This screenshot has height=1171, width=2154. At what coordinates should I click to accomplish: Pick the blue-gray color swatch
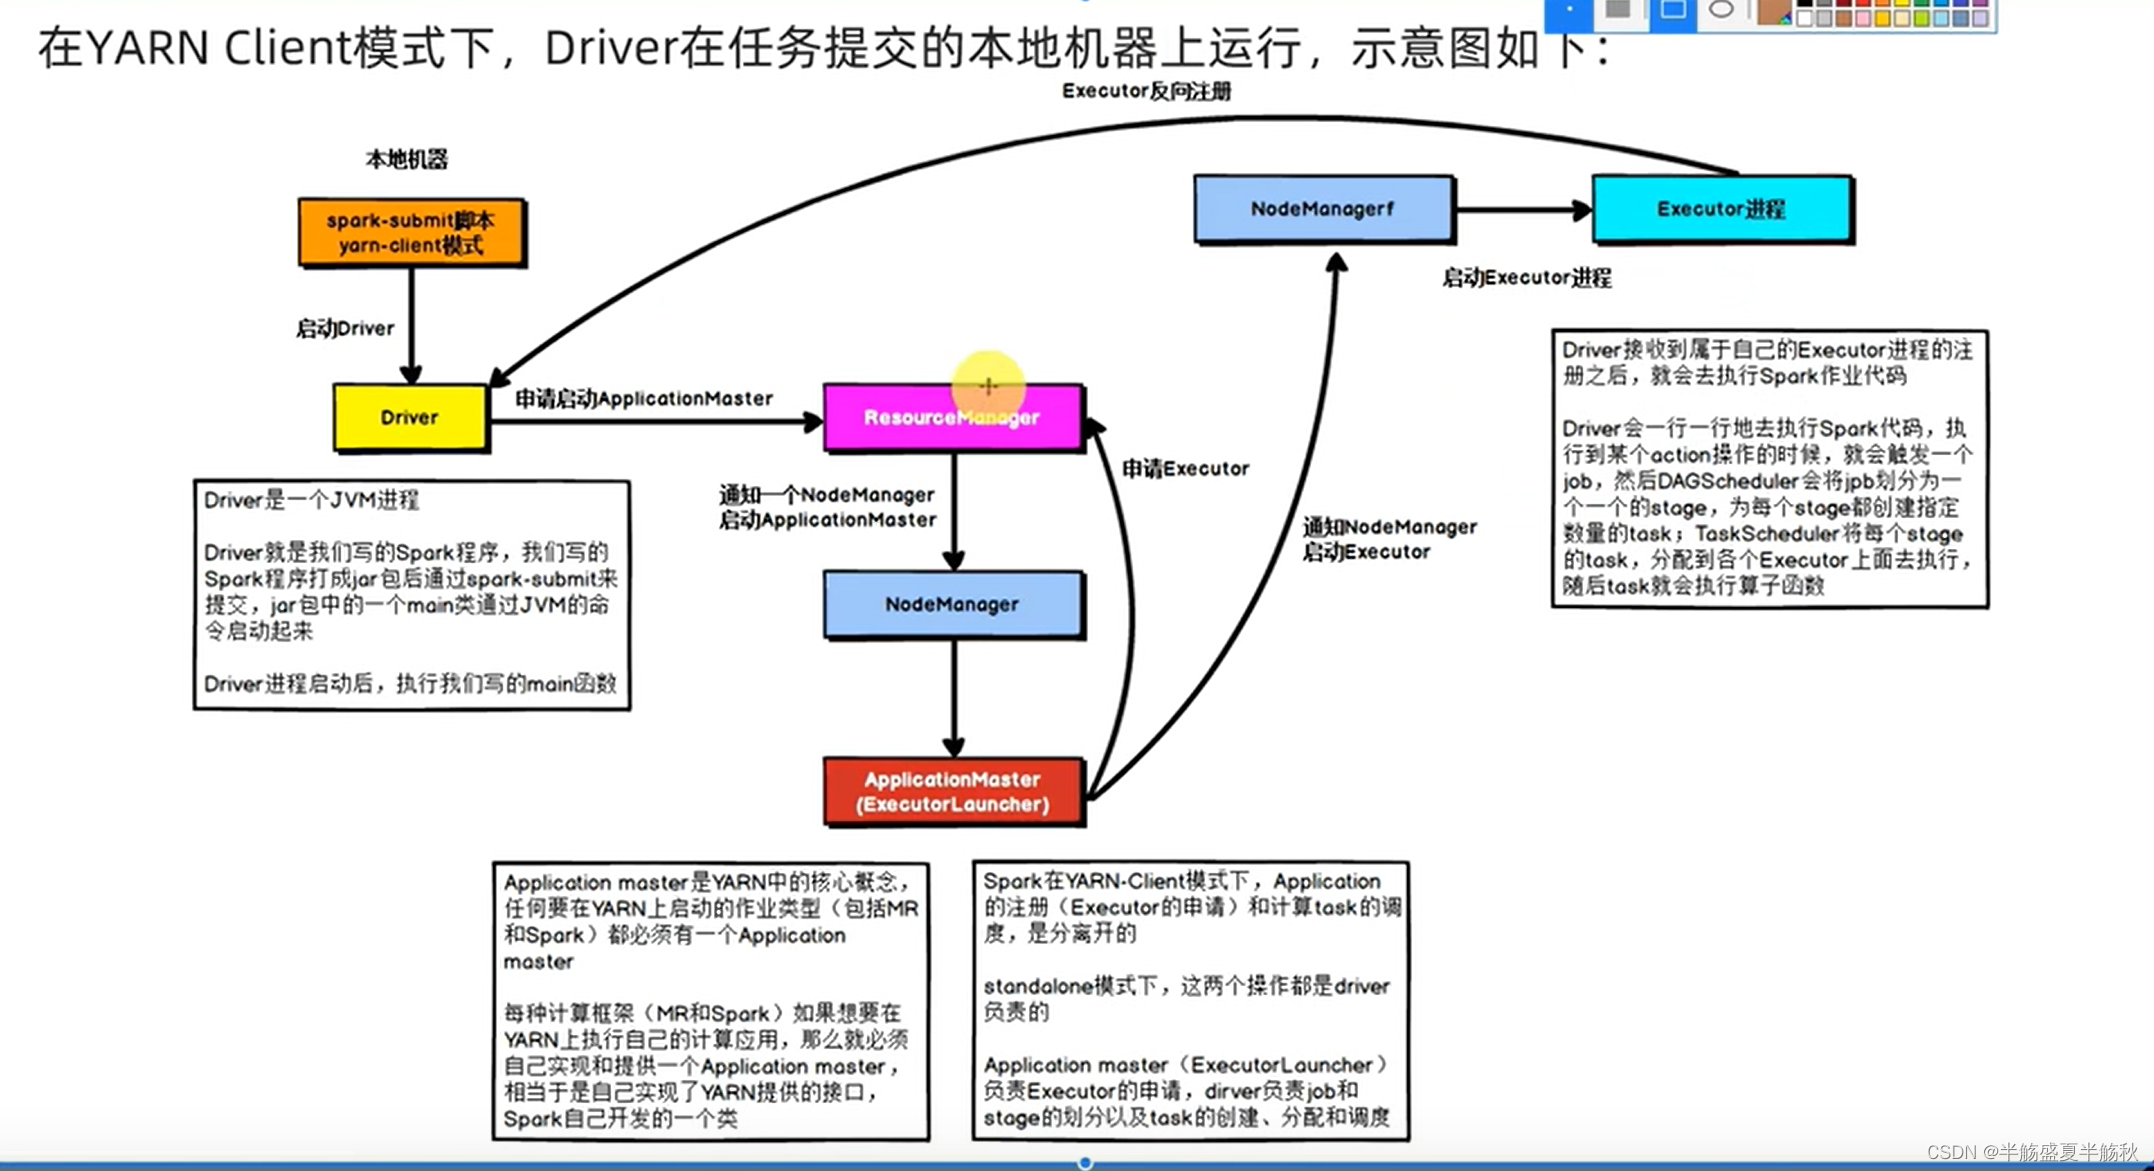click(x=1960, y=18)
